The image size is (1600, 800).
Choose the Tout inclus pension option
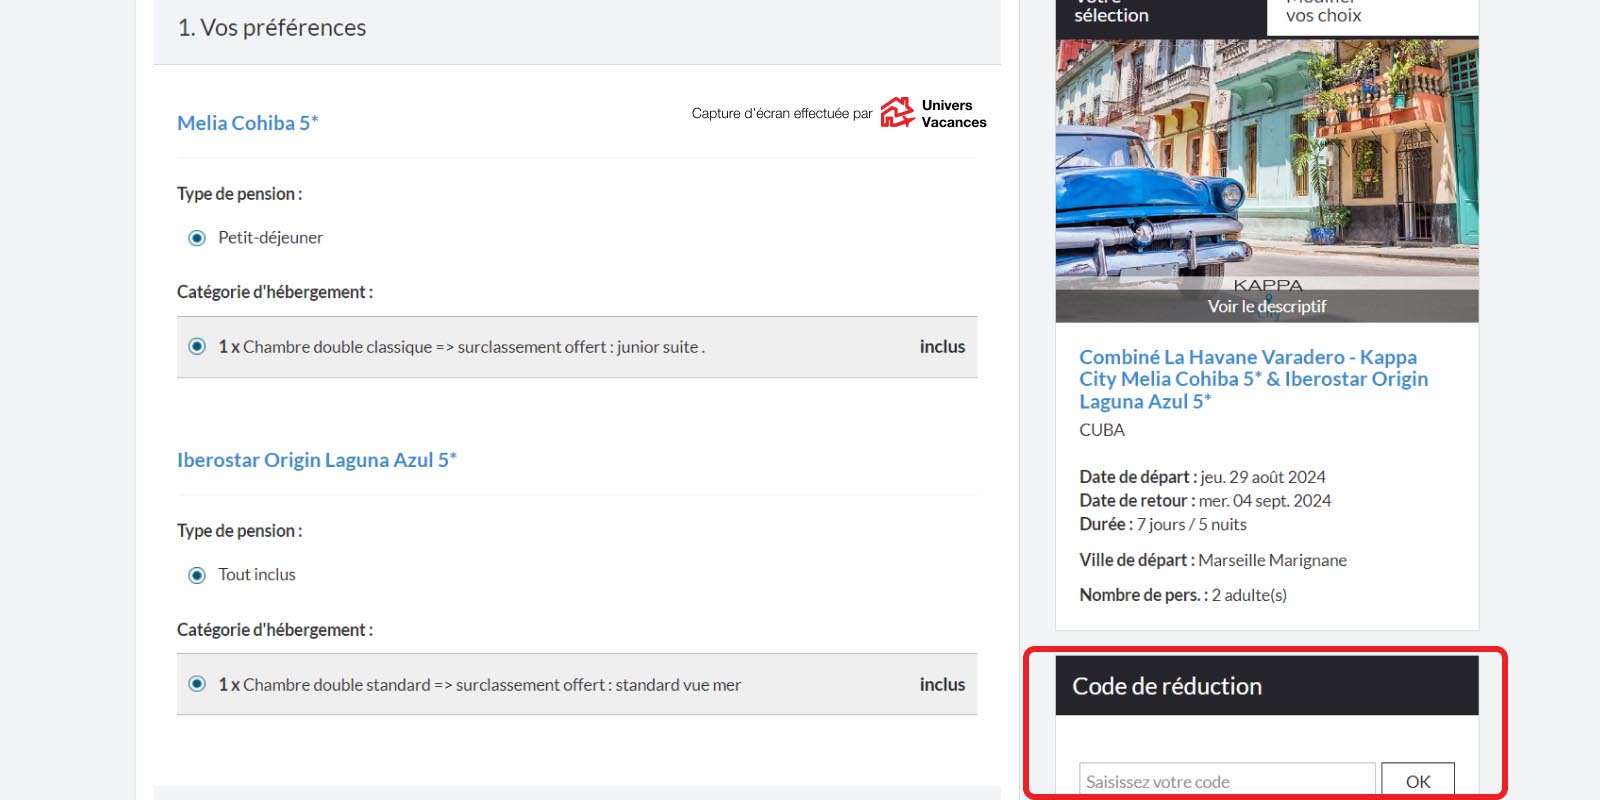(x=197, y=575)
